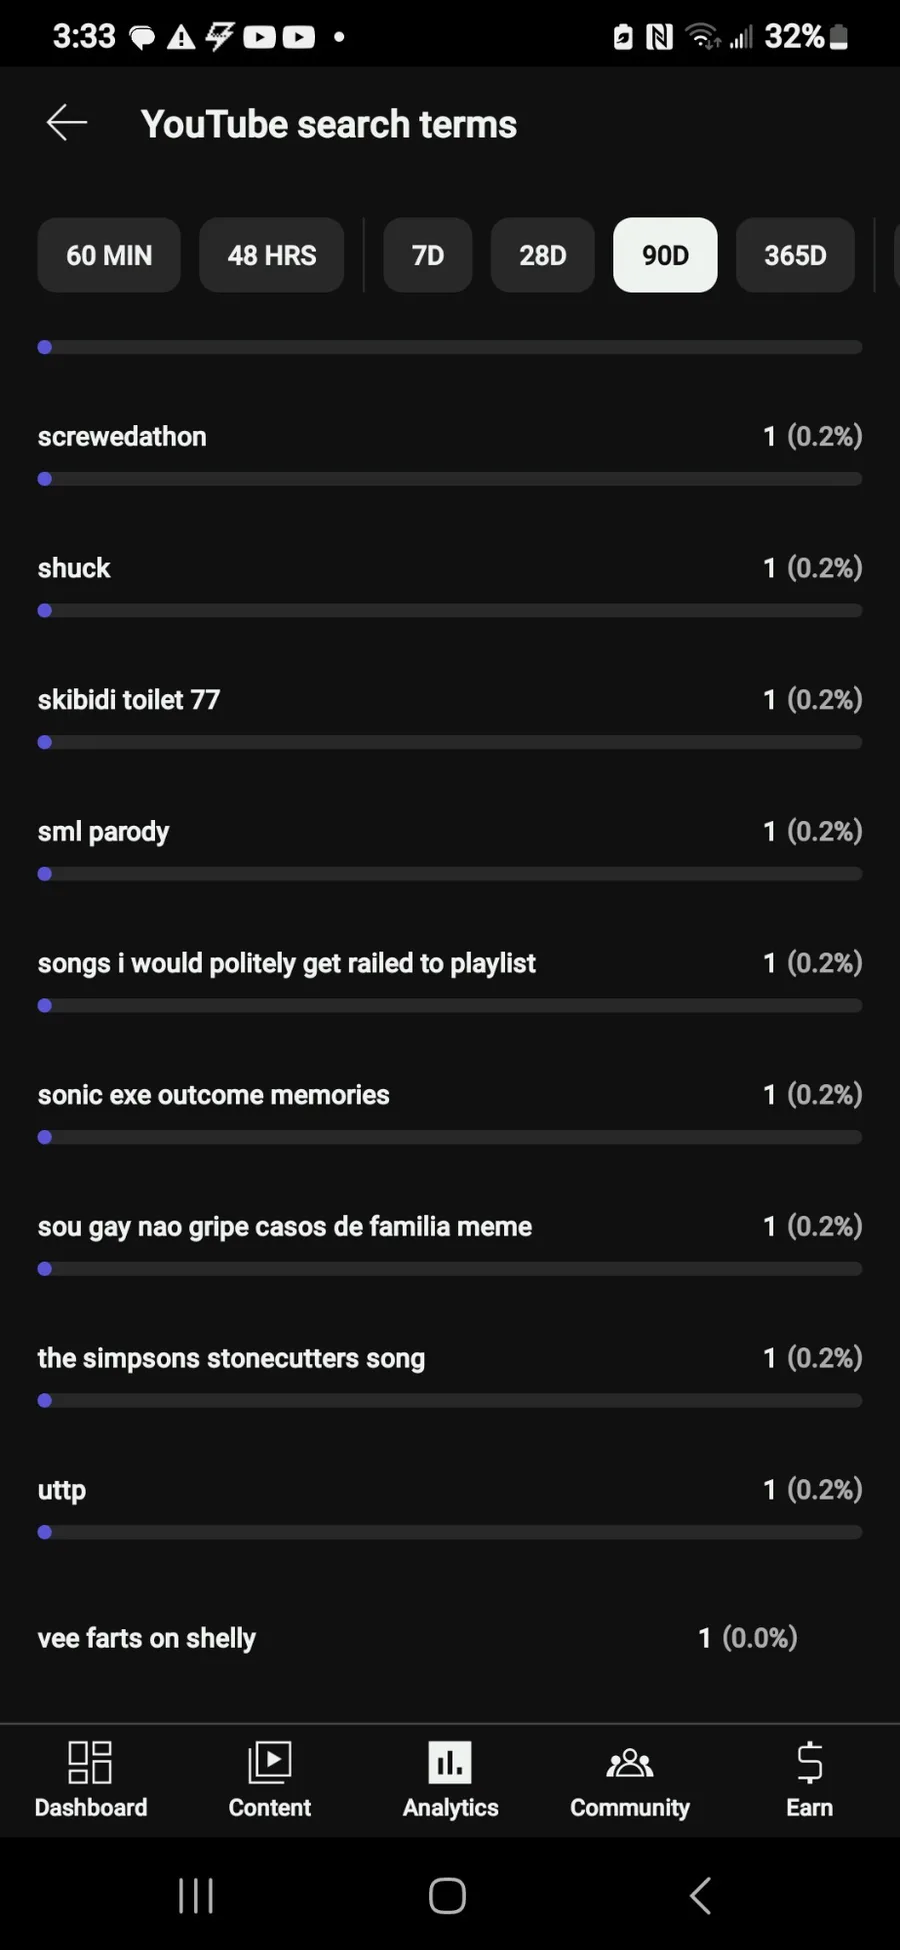Select the Analytics bar chart icon
Viewport: 900px width, 1950px height.
point(450,1762)
